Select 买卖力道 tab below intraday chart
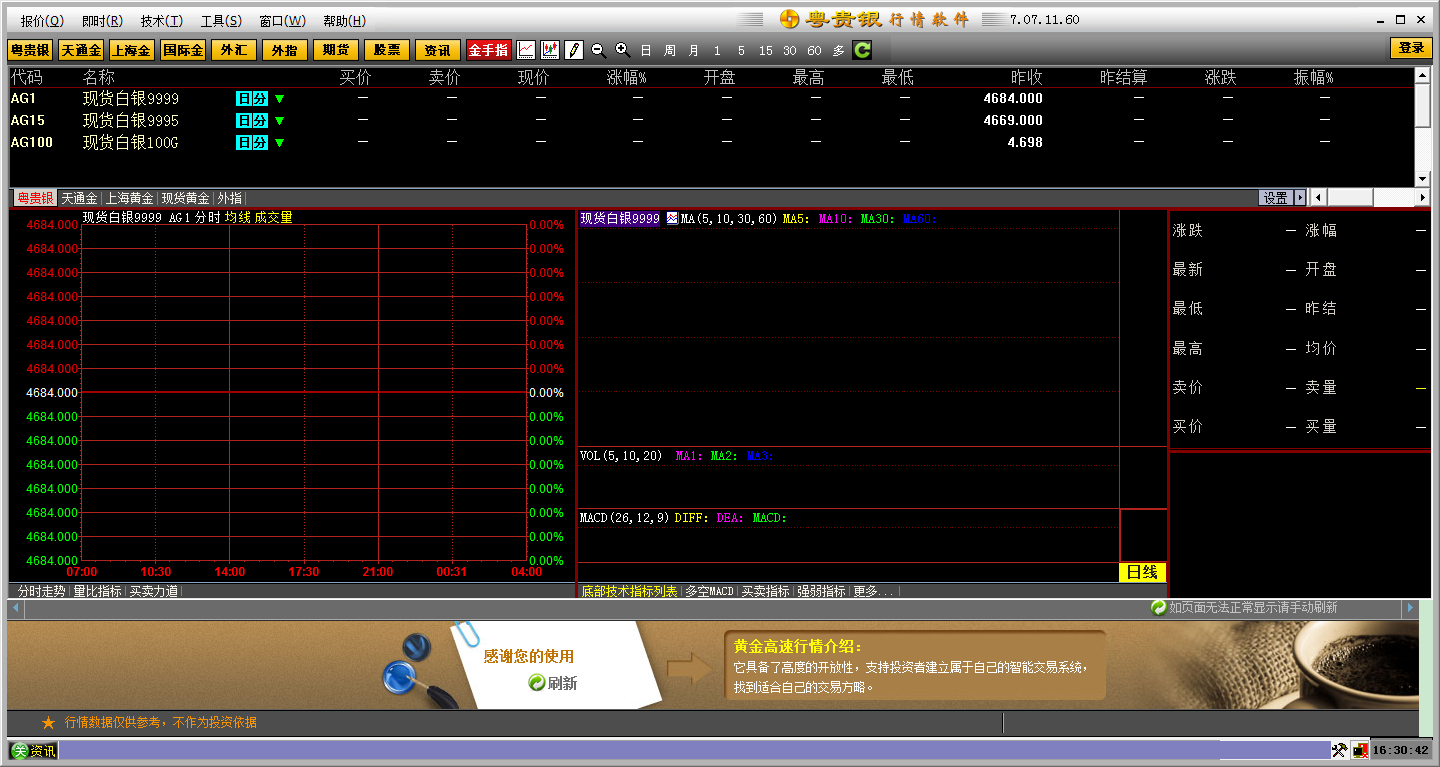The width and height of the screenshot is (1440, 767). [153, 591]
